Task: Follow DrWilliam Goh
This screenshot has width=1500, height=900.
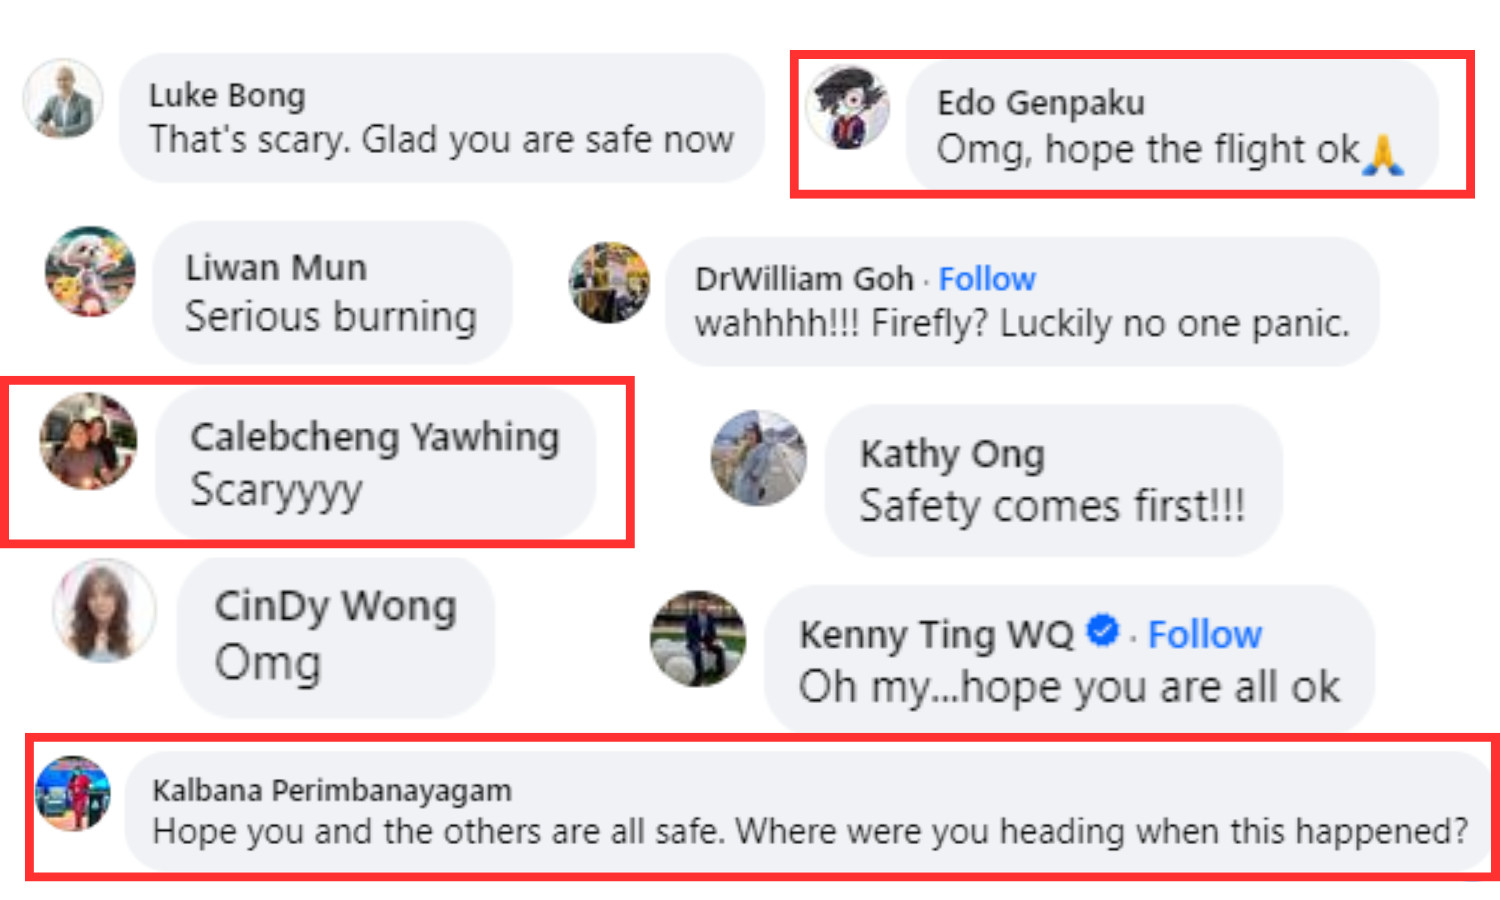Action: (987, 279)
